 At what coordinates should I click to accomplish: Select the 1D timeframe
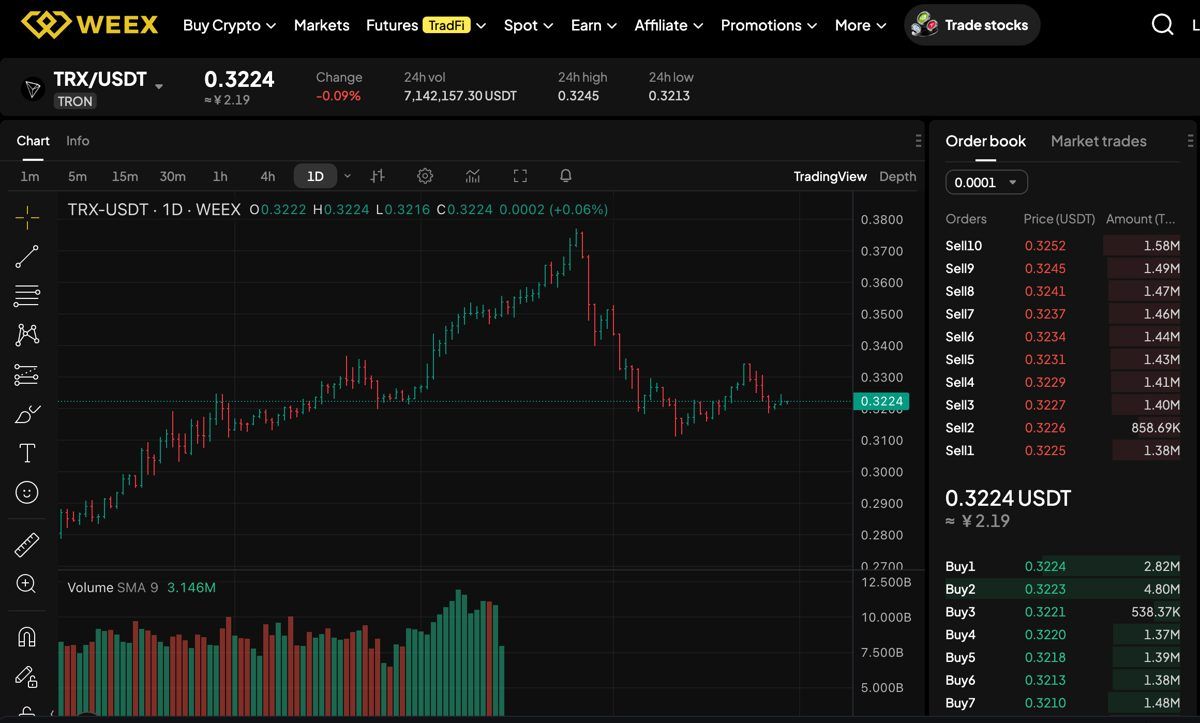click(x=315, y=176)
